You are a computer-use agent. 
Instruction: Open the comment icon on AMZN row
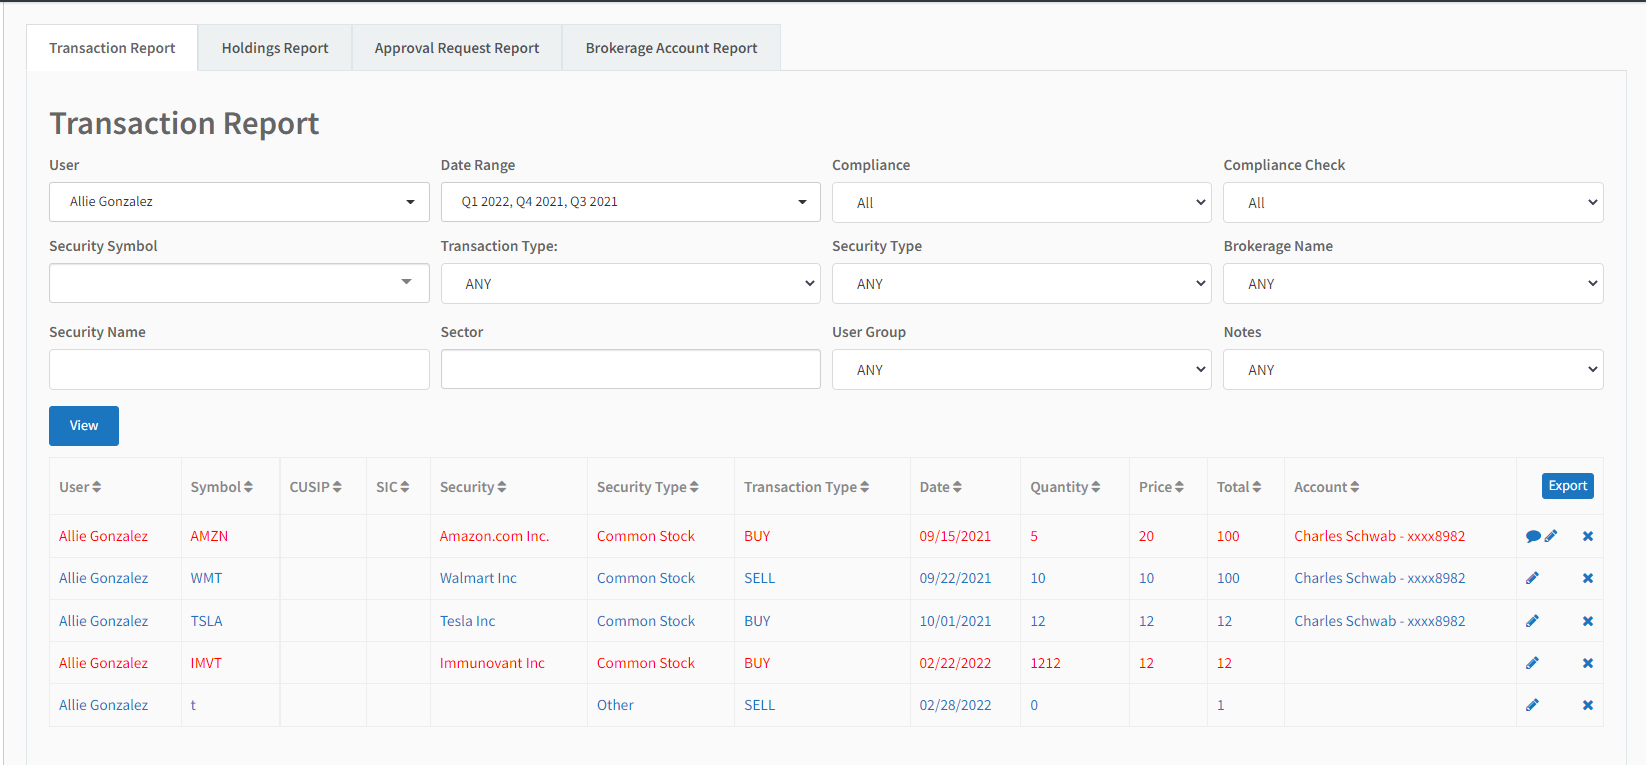point(1533,536)
